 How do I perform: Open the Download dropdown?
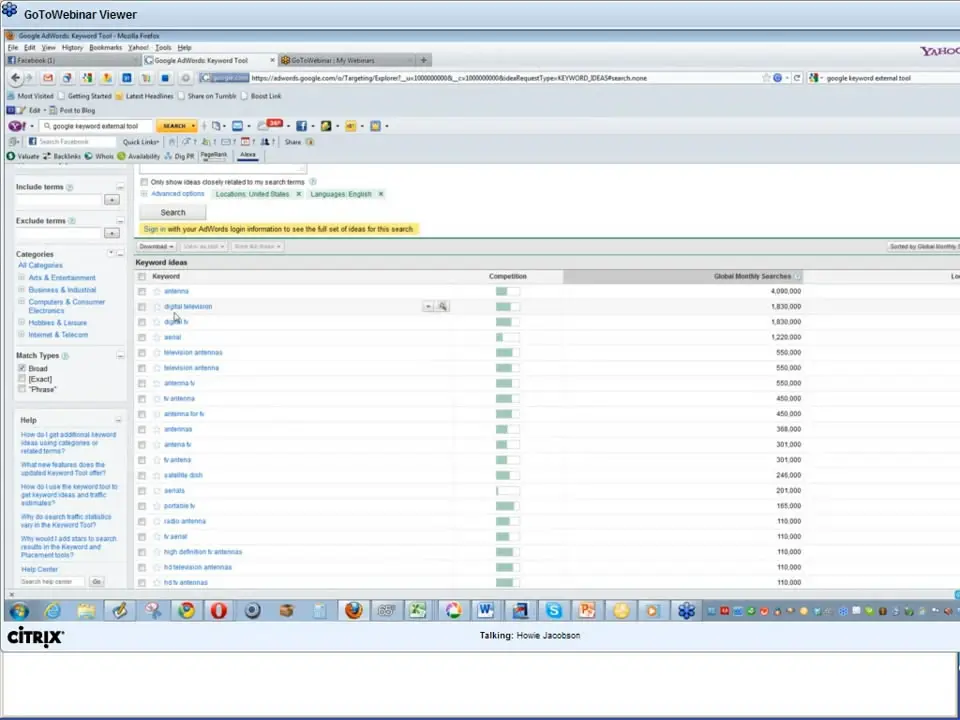[156, 247]
